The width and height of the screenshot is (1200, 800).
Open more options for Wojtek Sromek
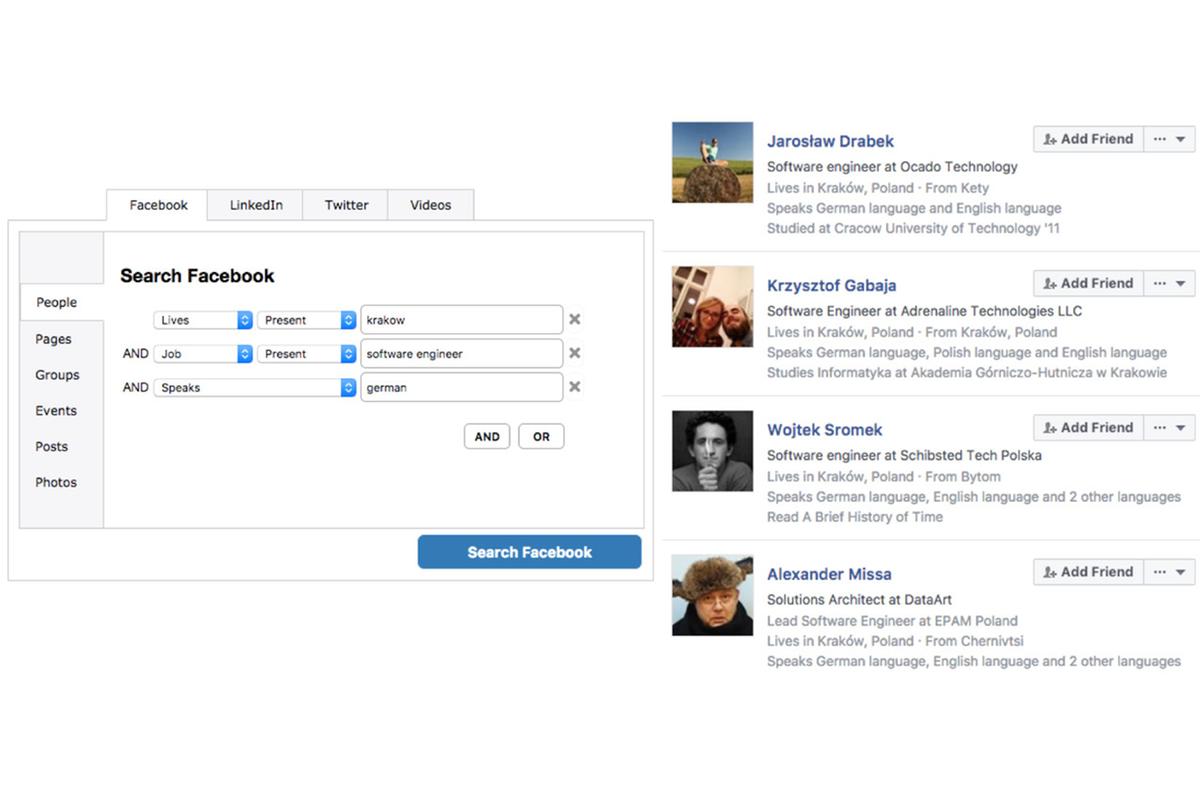[1169, 427]
